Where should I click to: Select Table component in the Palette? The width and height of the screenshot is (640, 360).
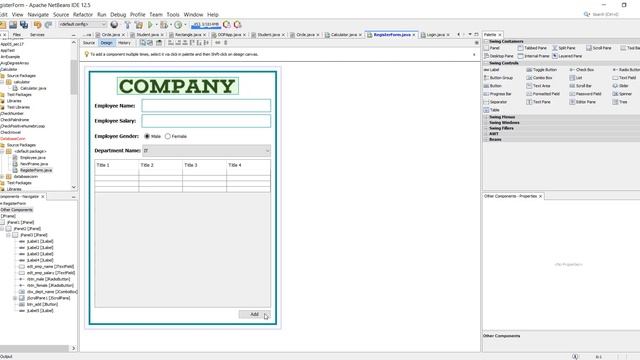pyautogui.click(x=491, y=110)
